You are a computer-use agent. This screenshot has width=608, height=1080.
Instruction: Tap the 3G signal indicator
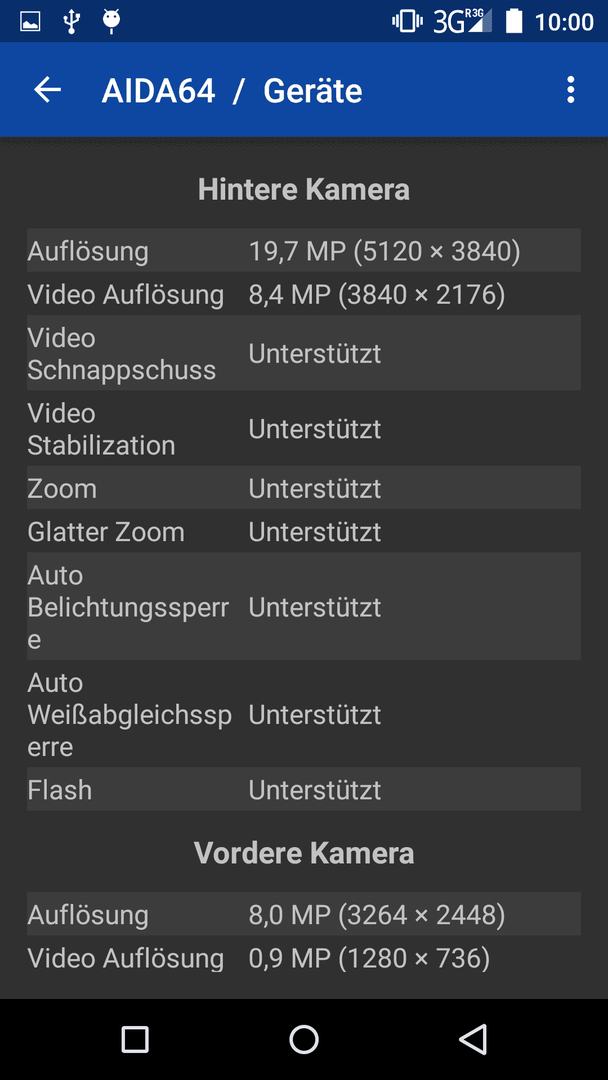463,21
